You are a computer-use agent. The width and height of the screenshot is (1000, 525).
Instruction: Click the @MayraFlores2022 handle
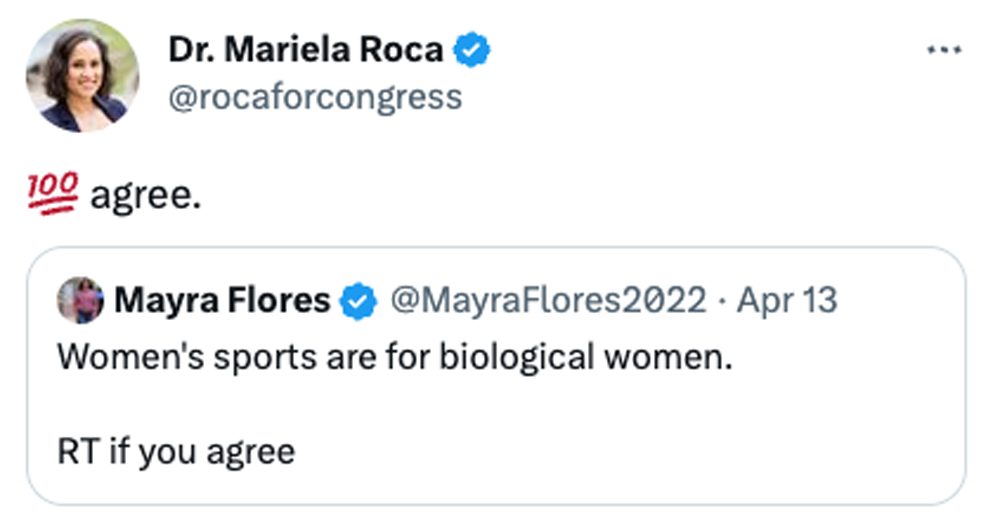(x=547, y=300)
